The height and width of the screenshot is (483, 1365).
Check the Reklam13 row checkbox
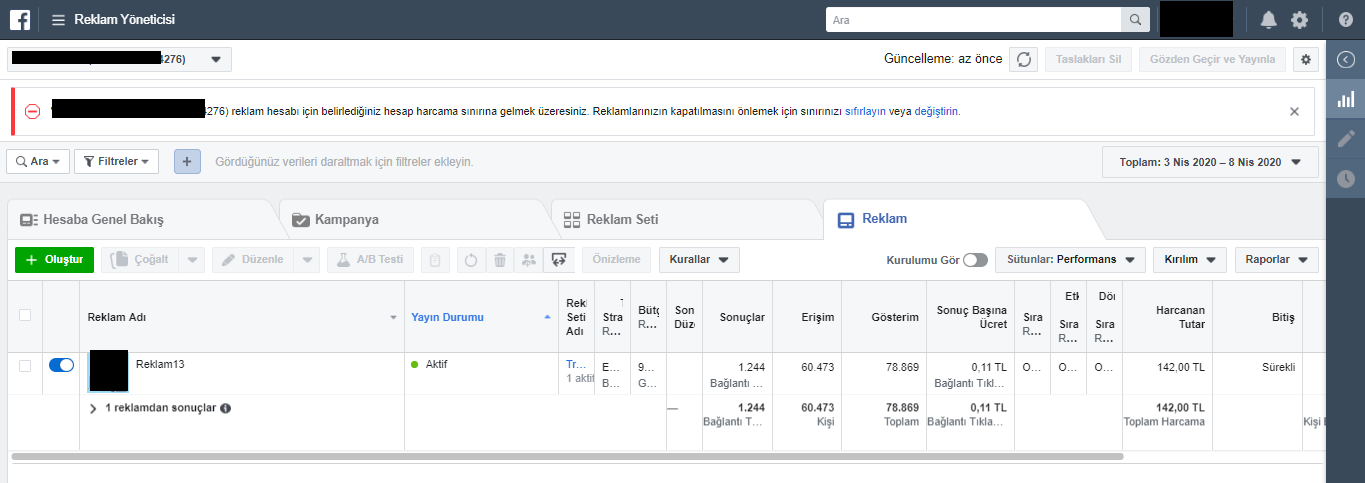(25, 366)
